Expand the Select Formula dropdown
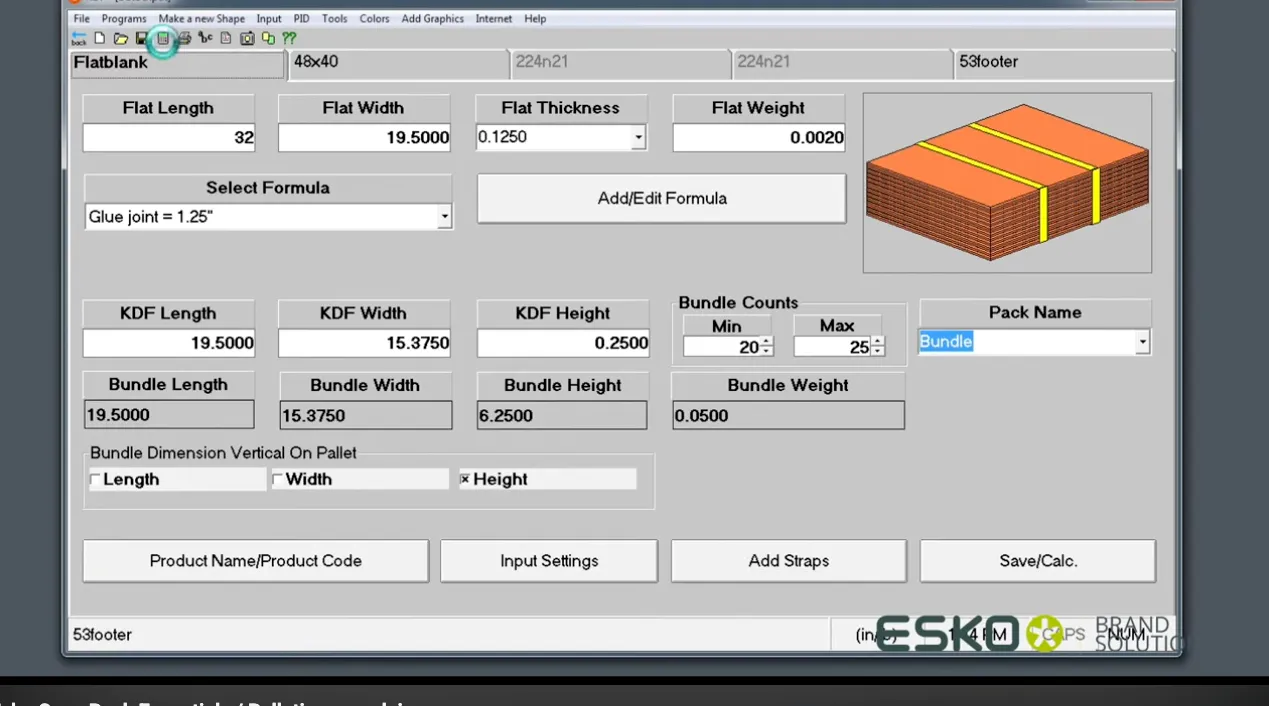The image size is (1269, 706). pos(444,217)
